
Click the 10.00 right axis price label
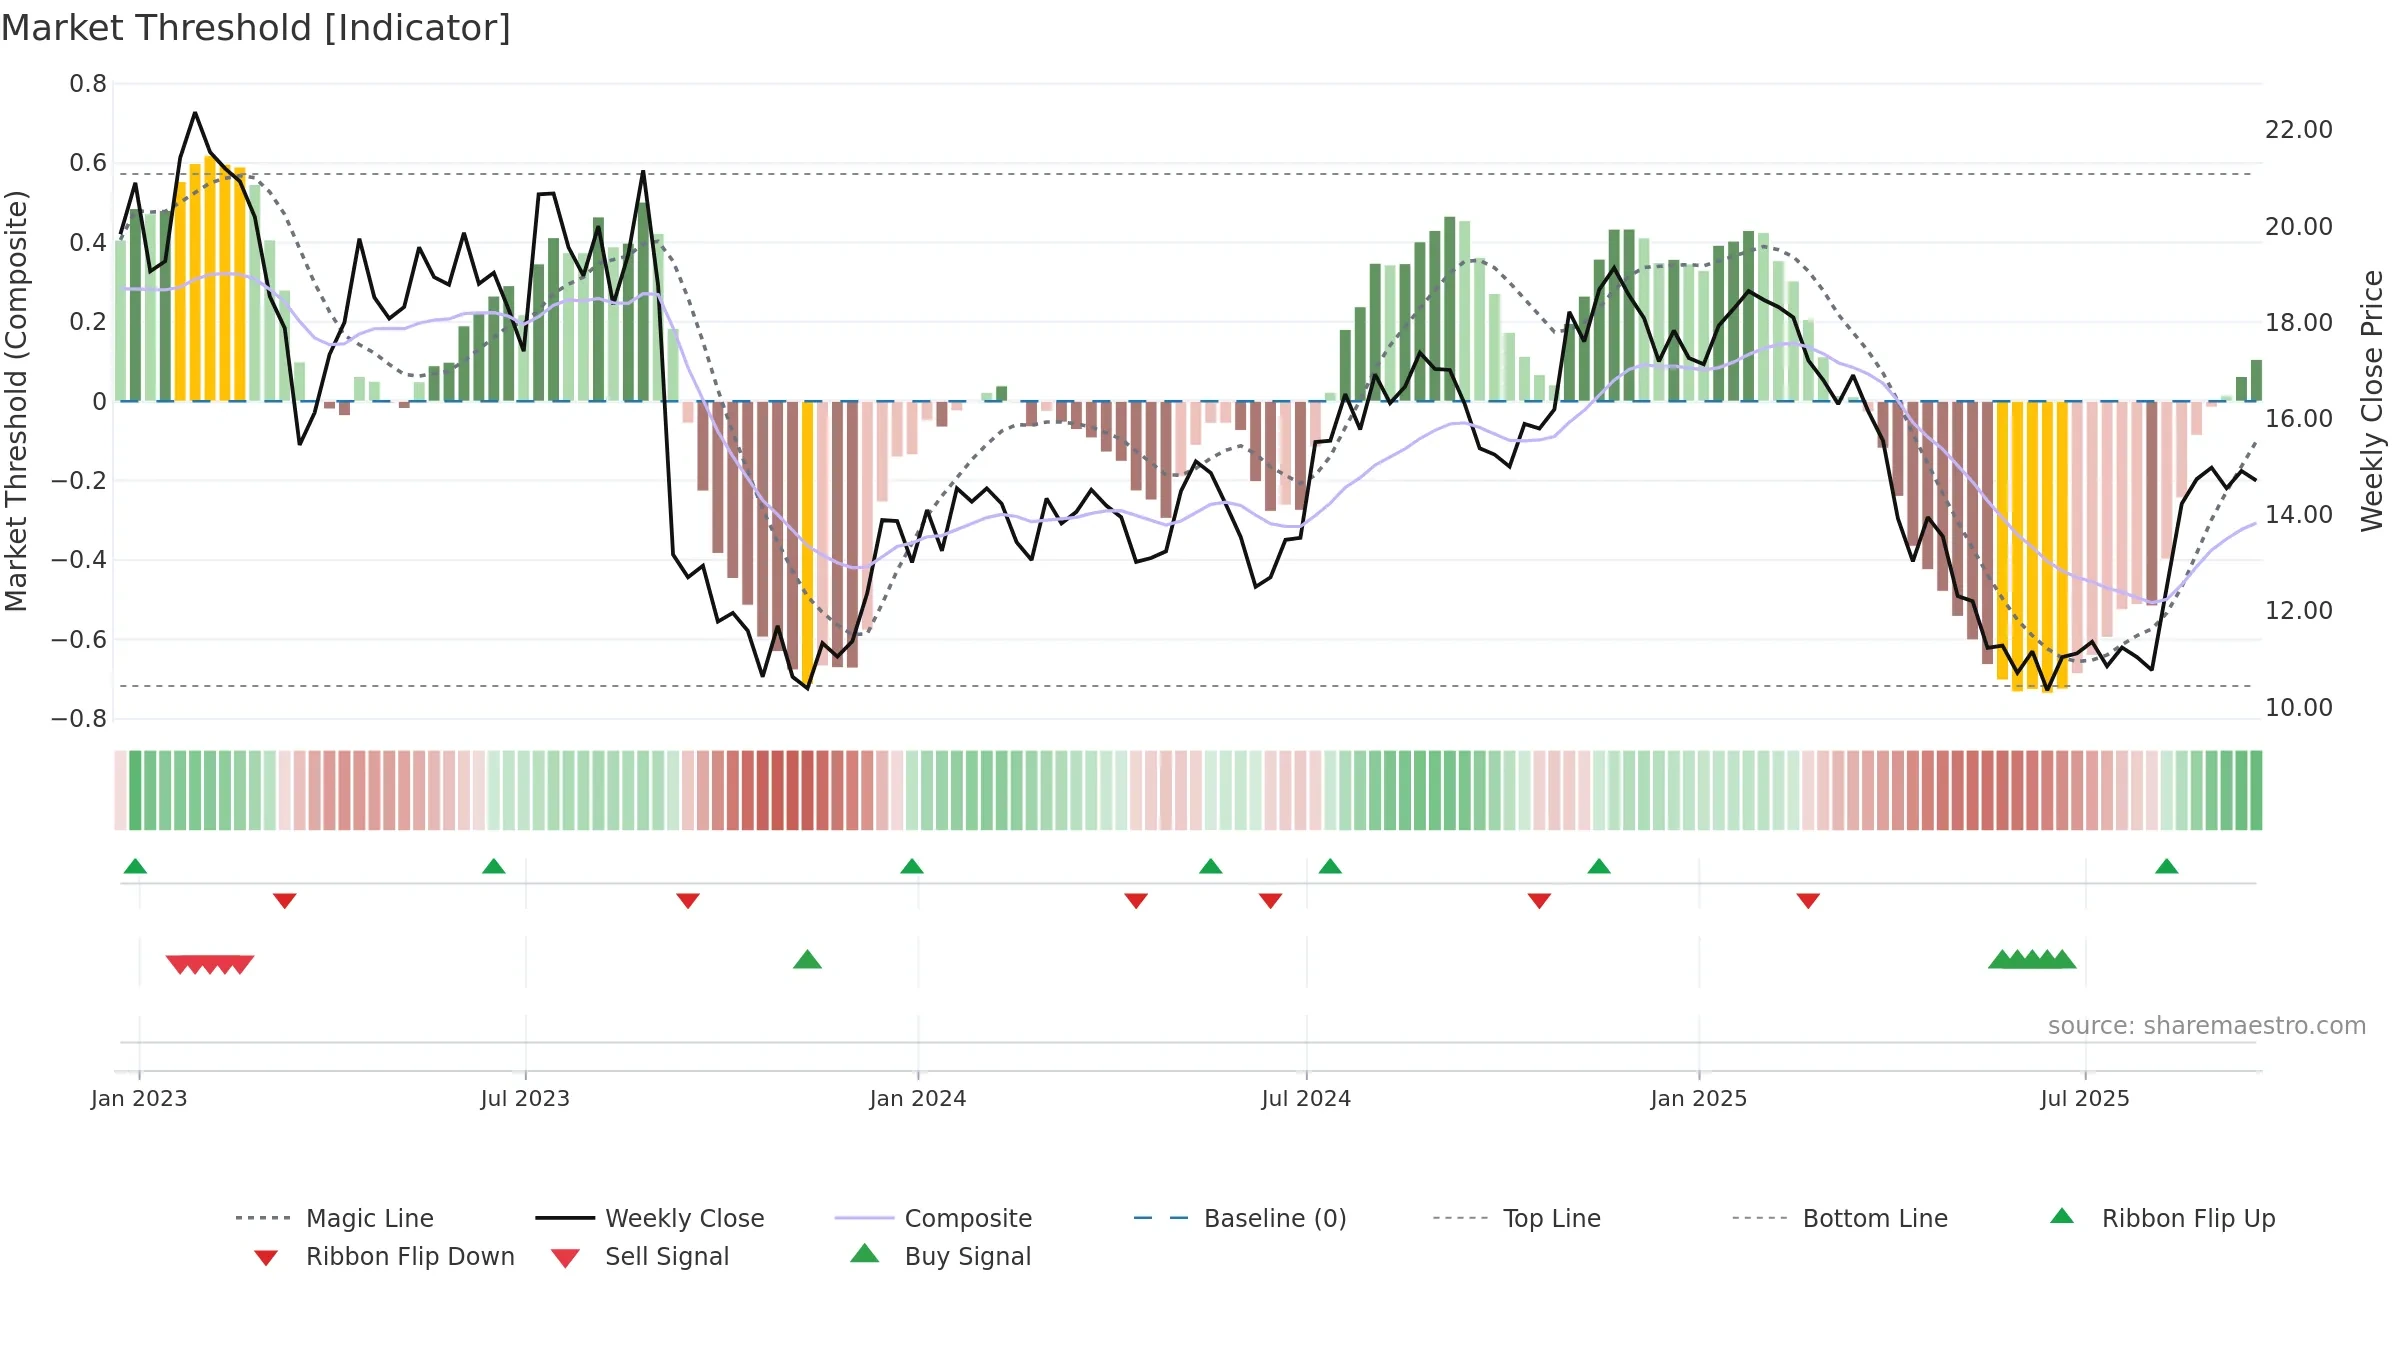[x=2299, y=708]
